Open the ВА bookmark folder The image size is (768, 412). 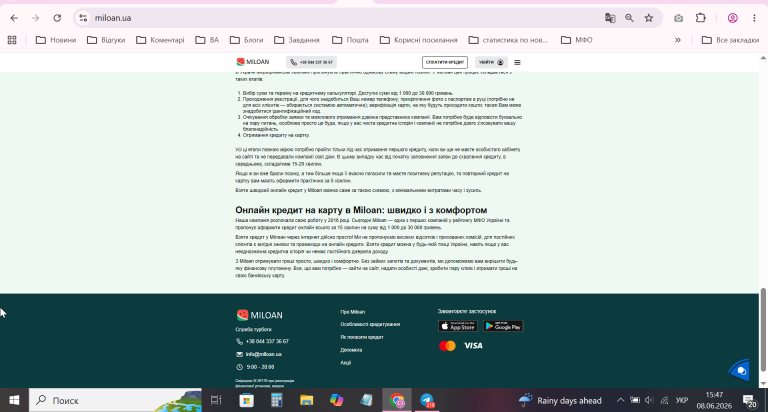coord(207,40)
